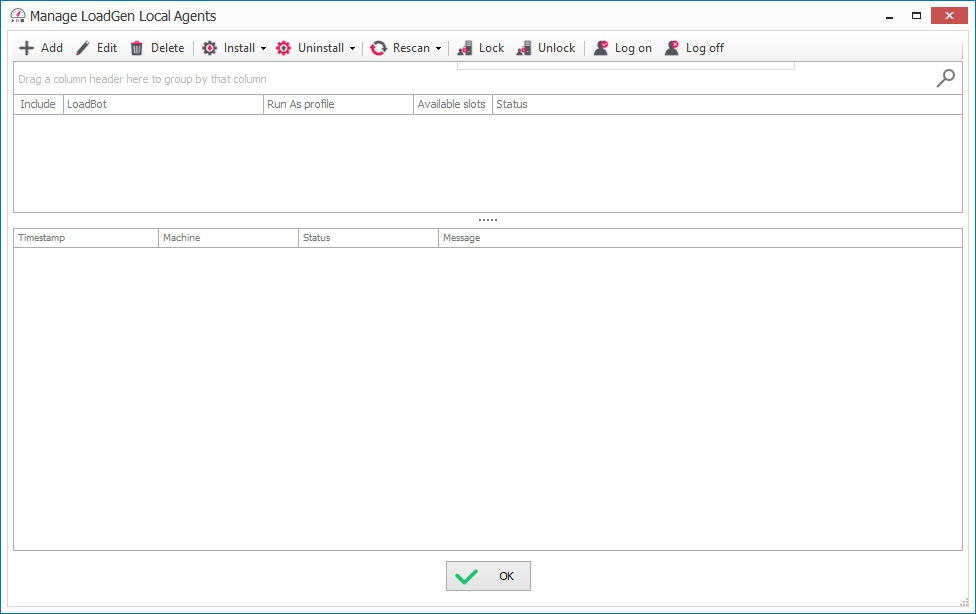Click the Uninstall gear icon
976x614 pixels.
tap(284, 48)
